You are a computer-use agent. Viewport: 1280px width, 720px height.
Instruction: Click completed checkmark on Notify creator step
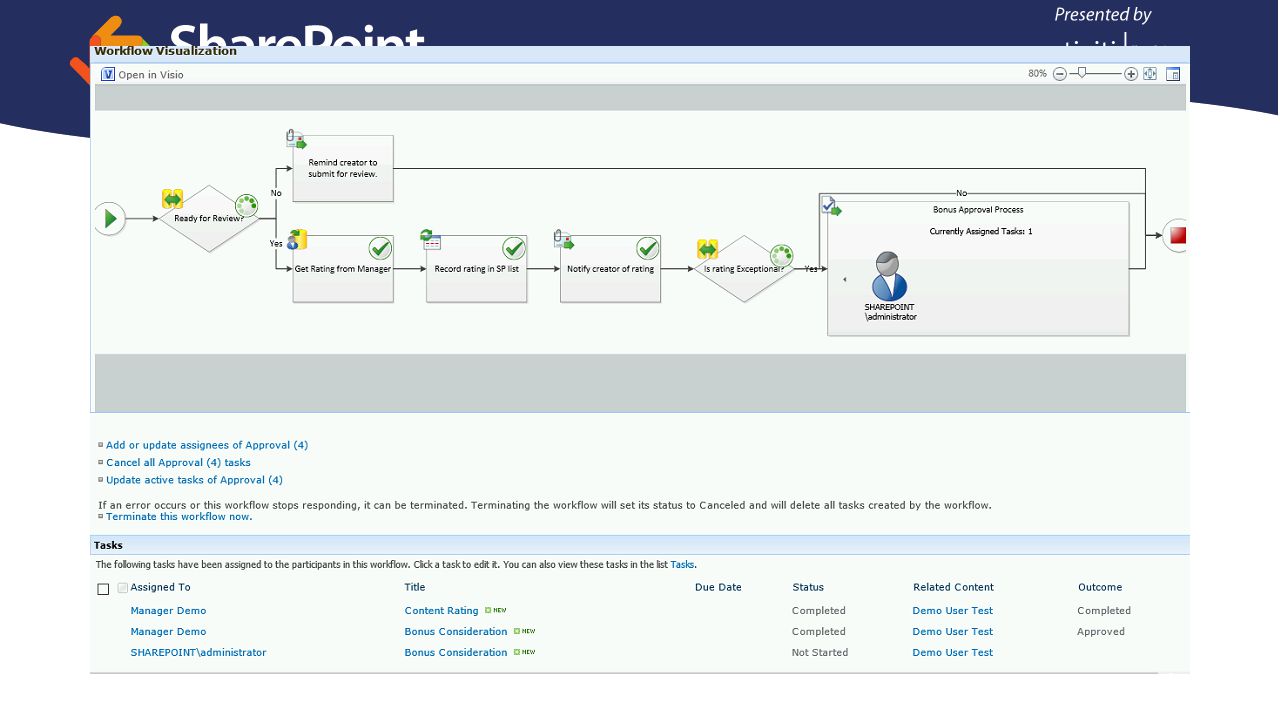point(648,248)
